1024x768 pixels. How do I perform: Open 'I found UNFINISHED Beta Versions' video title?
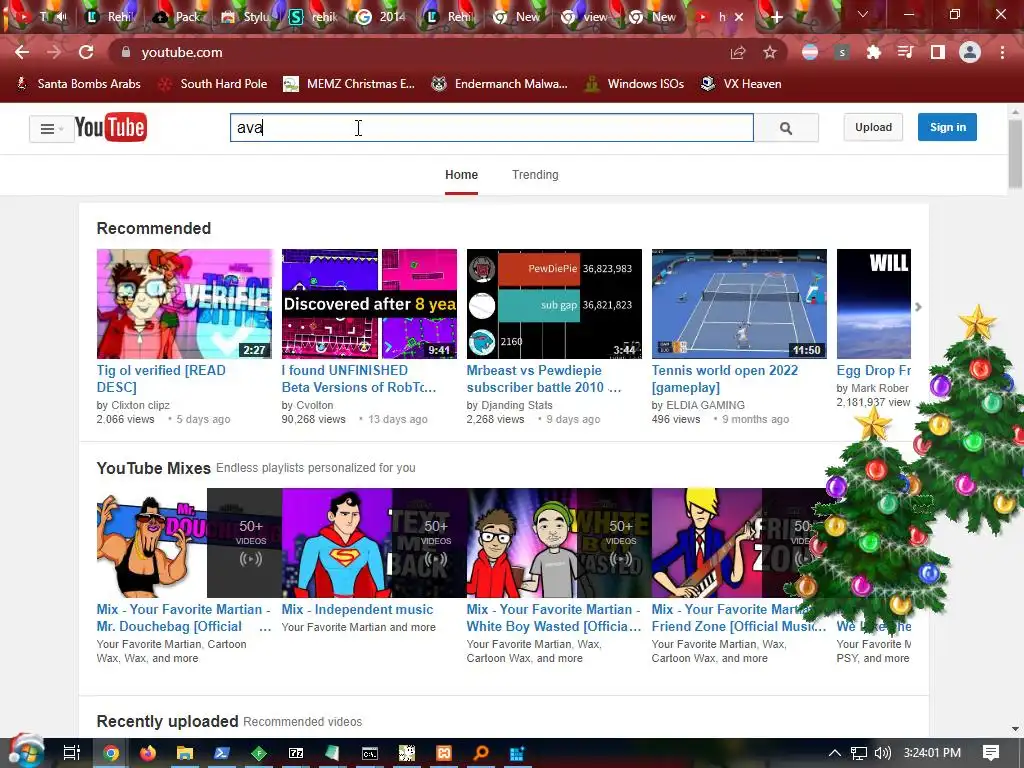[x=359, y=379]
